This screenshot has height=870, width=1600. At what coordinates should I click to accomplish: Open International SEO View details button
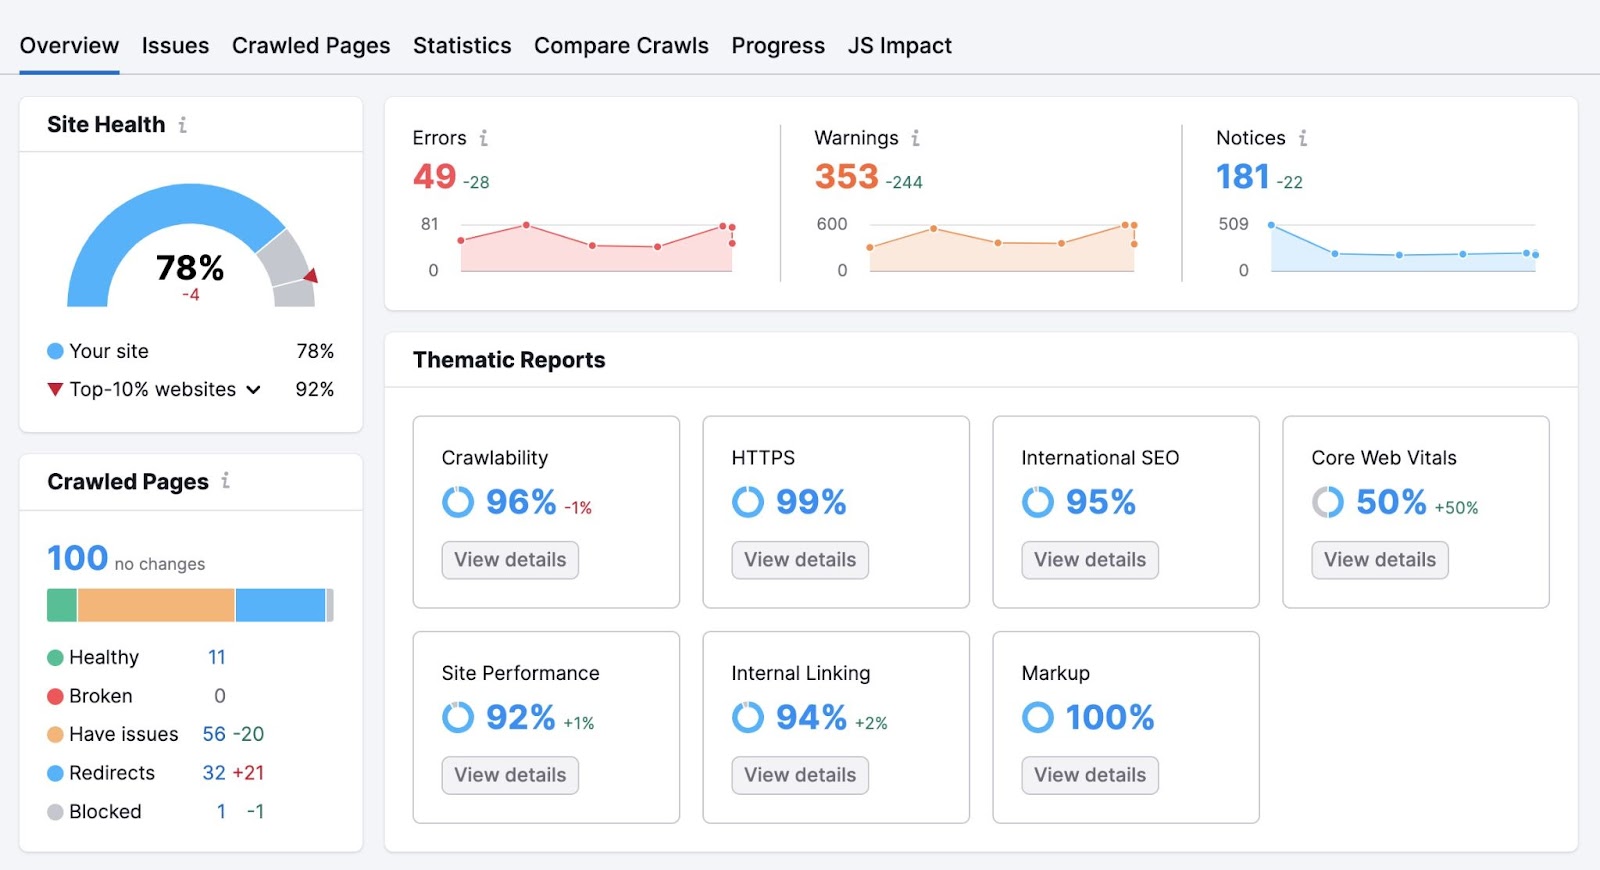pos(1090,560)
